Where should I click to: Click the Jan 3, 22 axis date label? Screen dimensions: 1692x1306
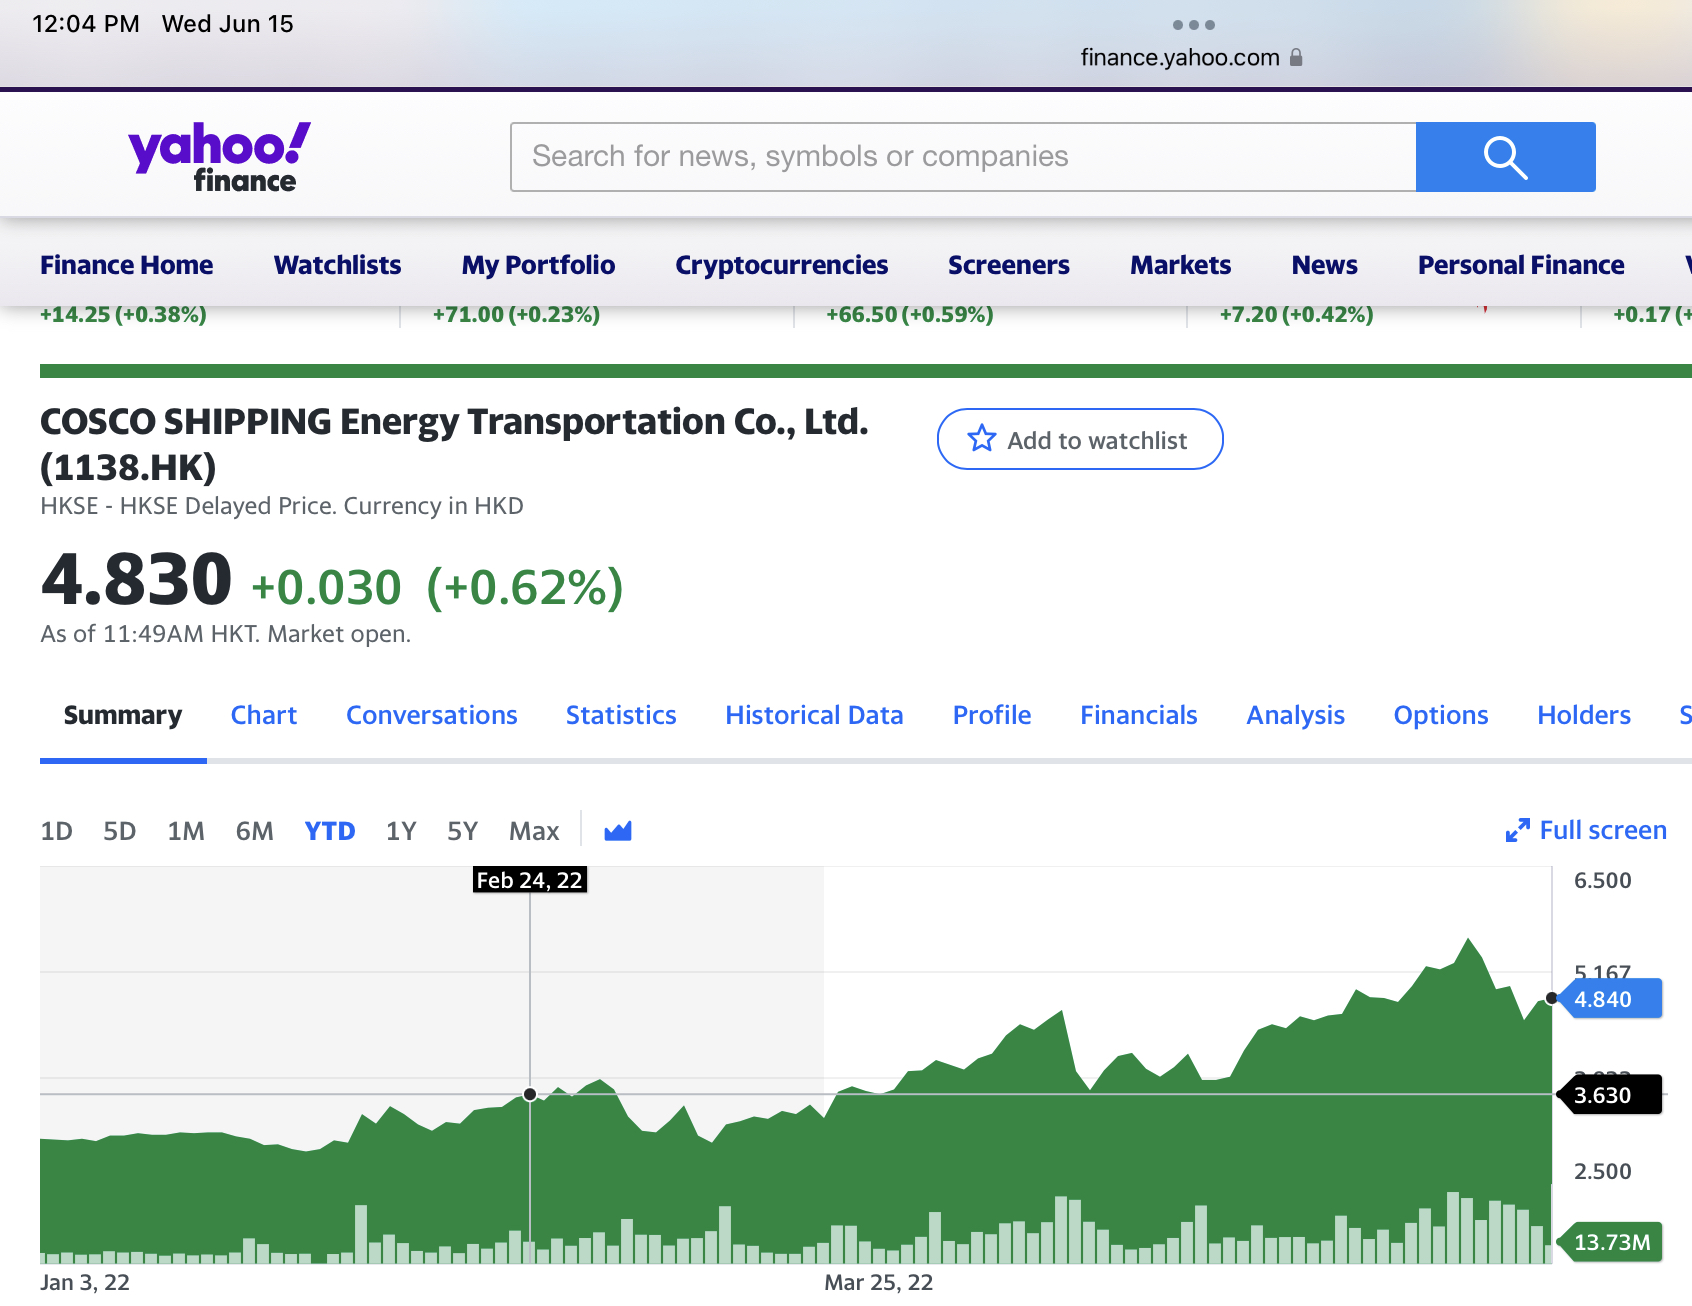pos(85,1282)
